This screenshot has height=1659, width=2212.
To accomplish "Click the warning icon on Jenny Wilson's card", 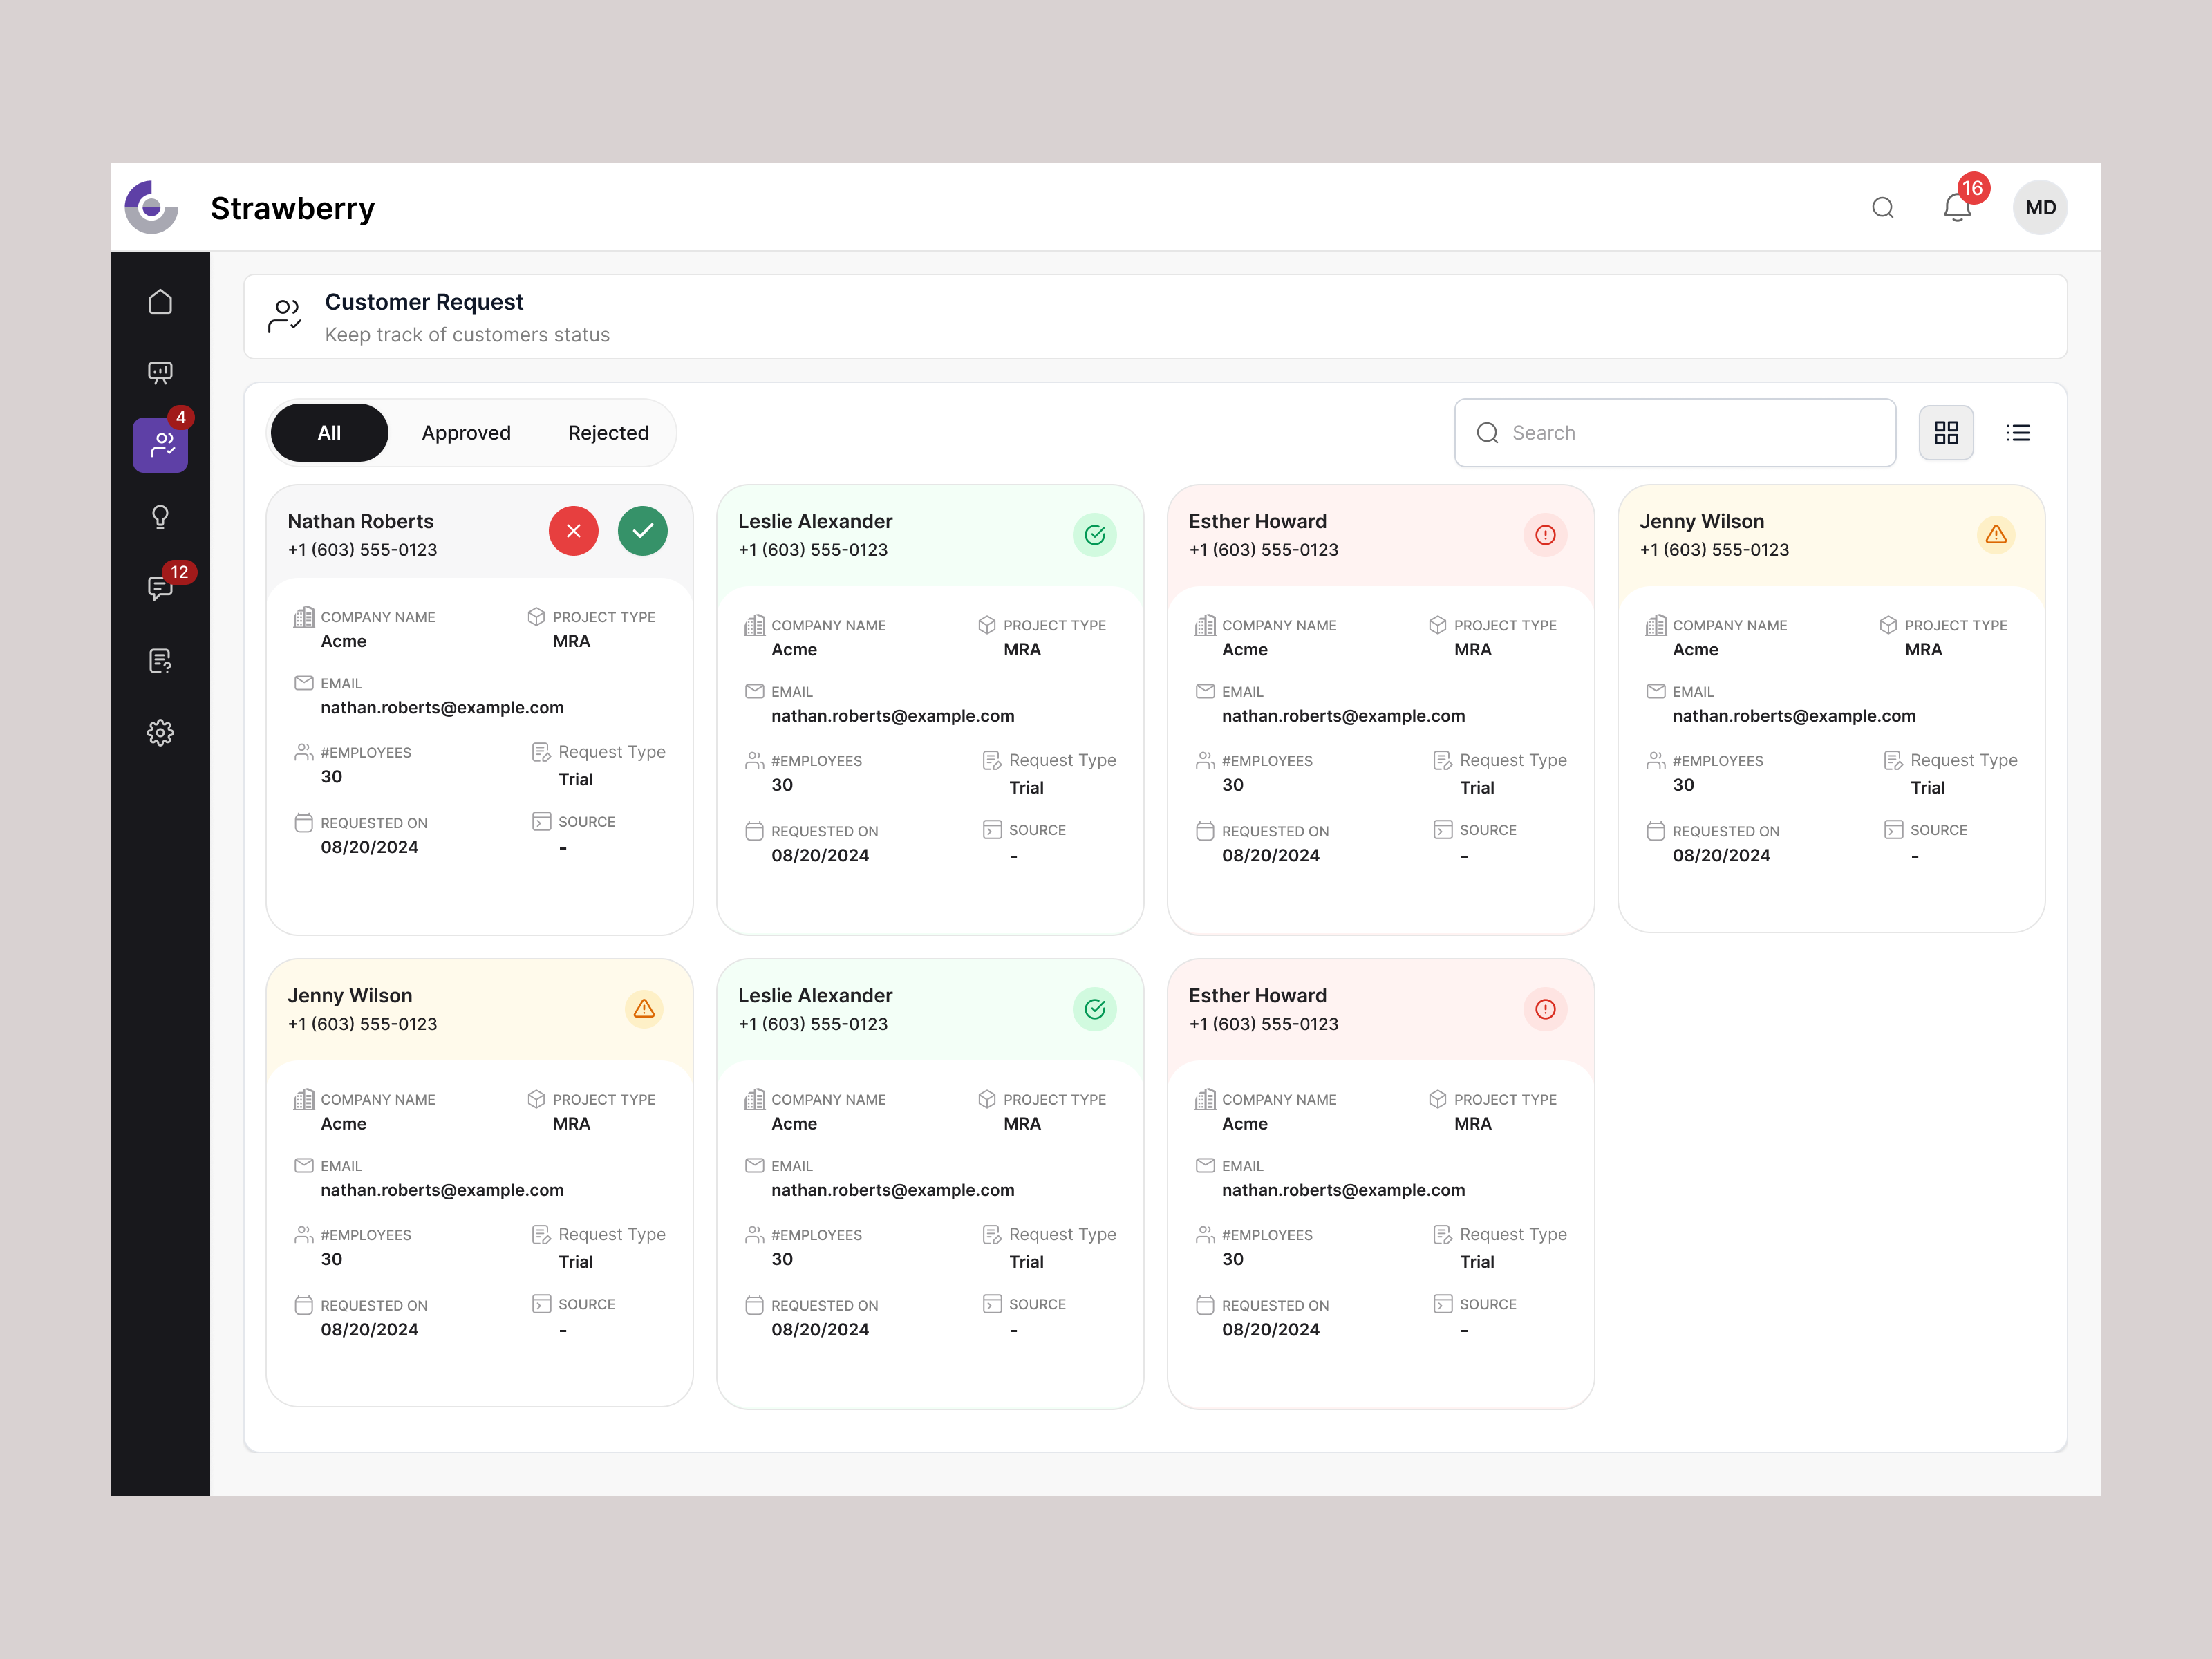I will [x=1996, y=535].
